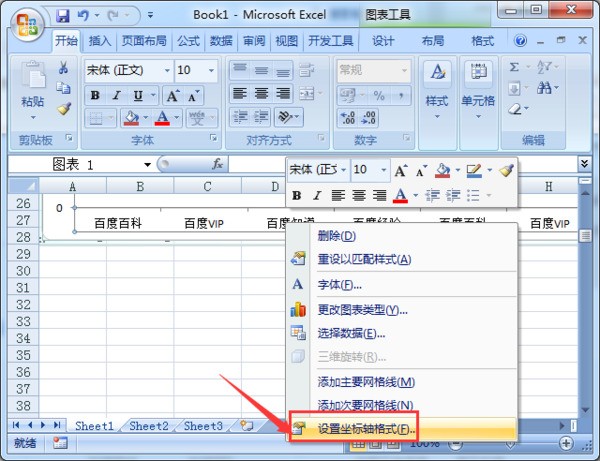Toggle italic in the mini toolbar
The height and width of the screenshot is (461, 600).
click(x=317, y=195)
